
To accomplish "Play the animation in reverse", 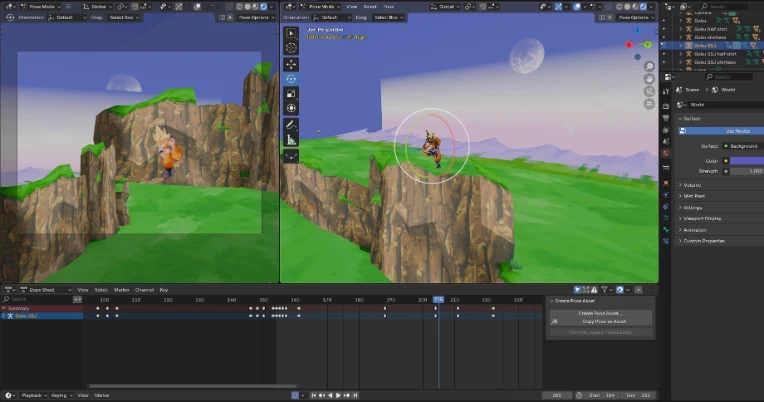I will coord(330,395).
